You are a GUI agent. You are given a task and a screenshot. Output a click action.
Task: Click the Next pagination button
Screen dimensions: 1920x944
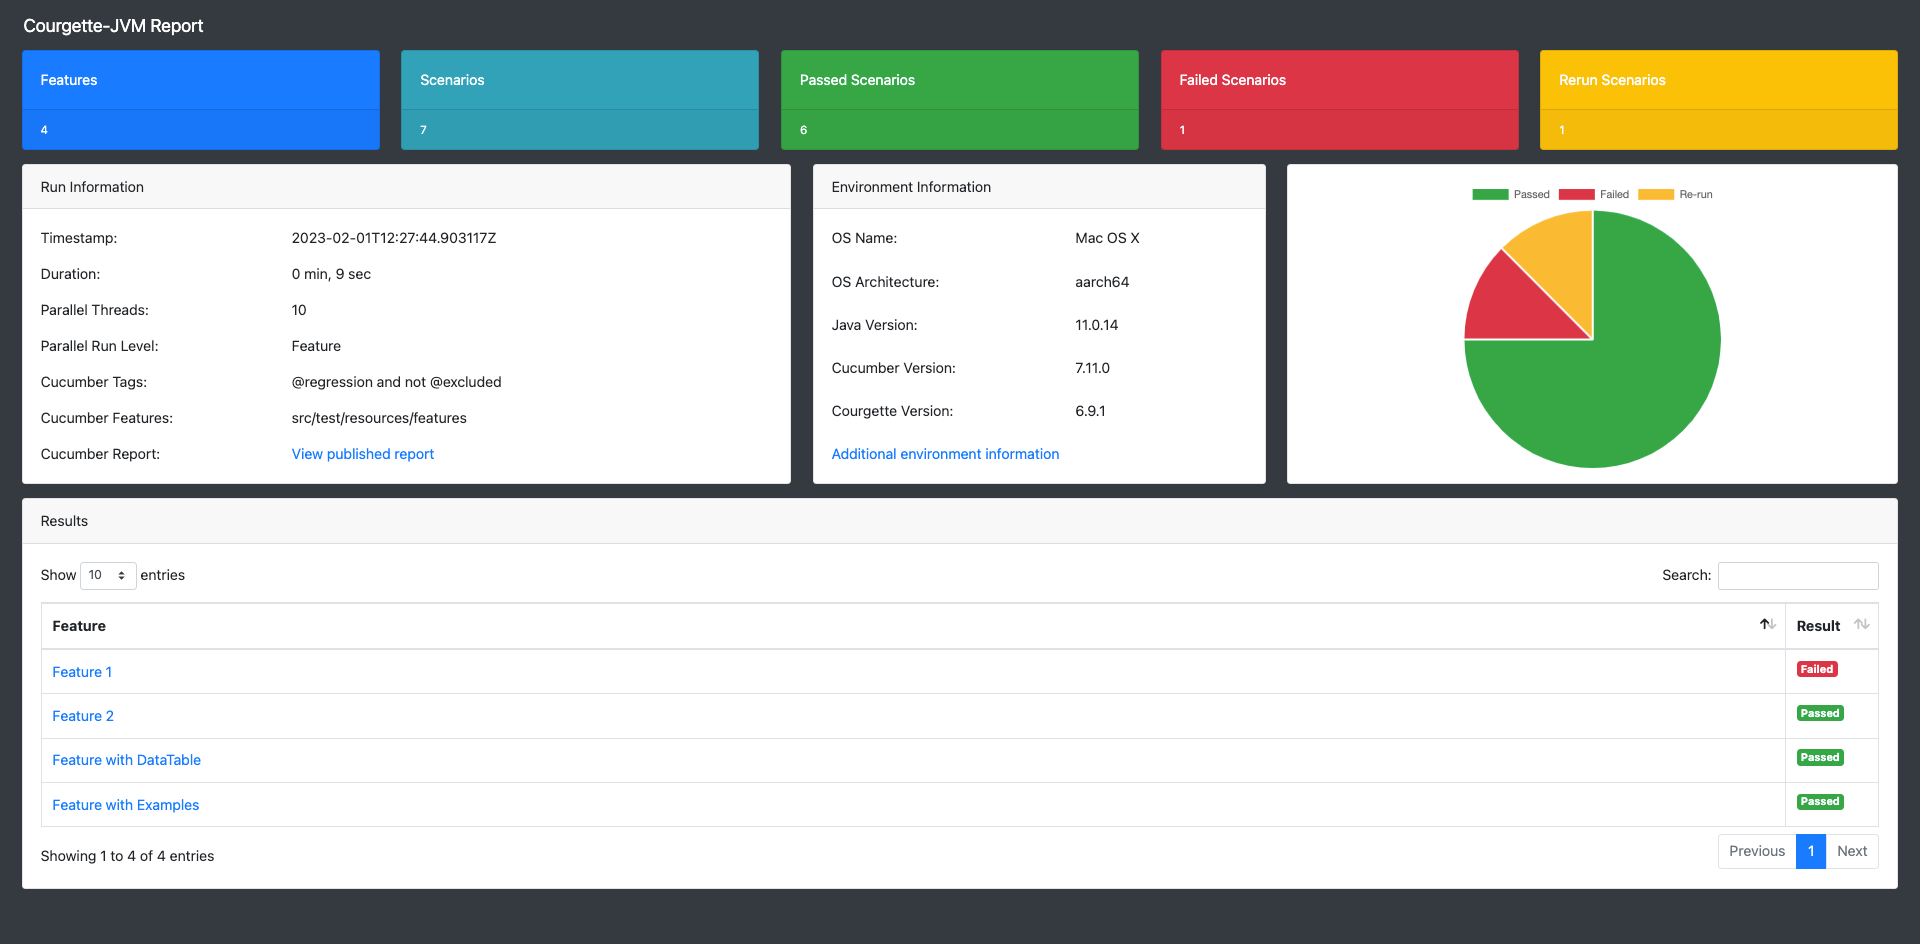[x=1852, y=851]
